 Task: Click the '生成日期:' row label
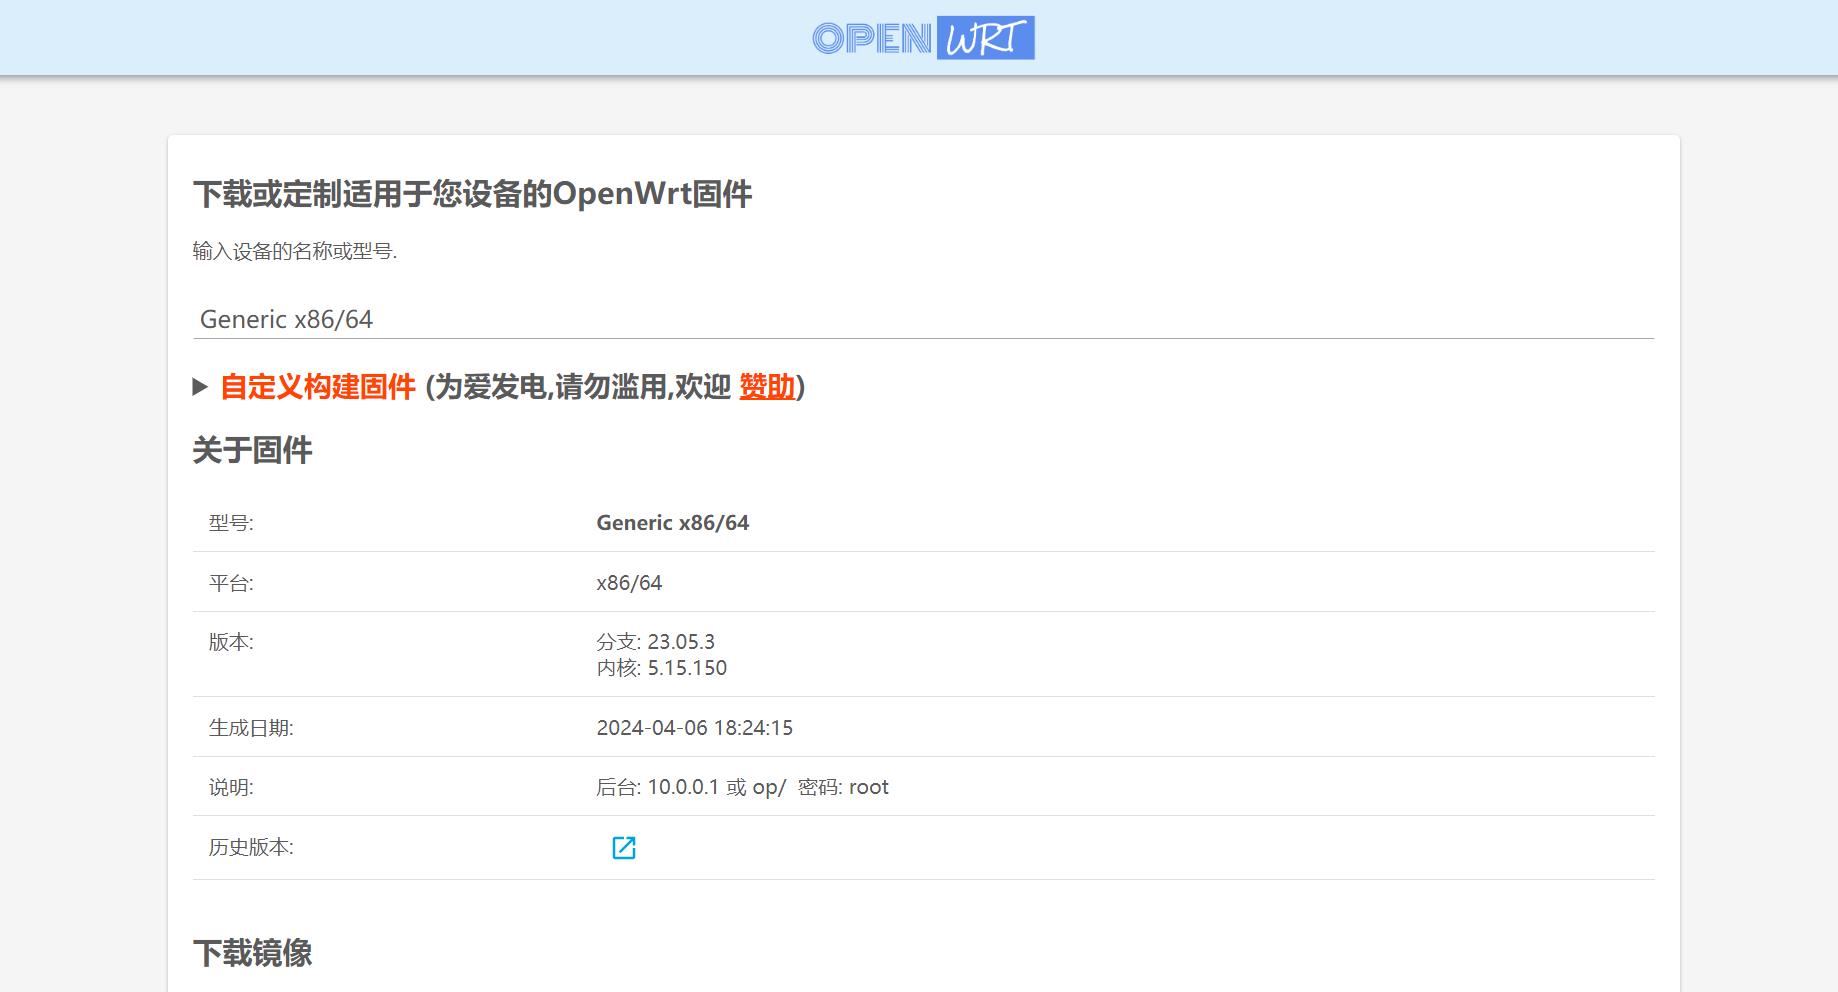(x=251, y=728)
